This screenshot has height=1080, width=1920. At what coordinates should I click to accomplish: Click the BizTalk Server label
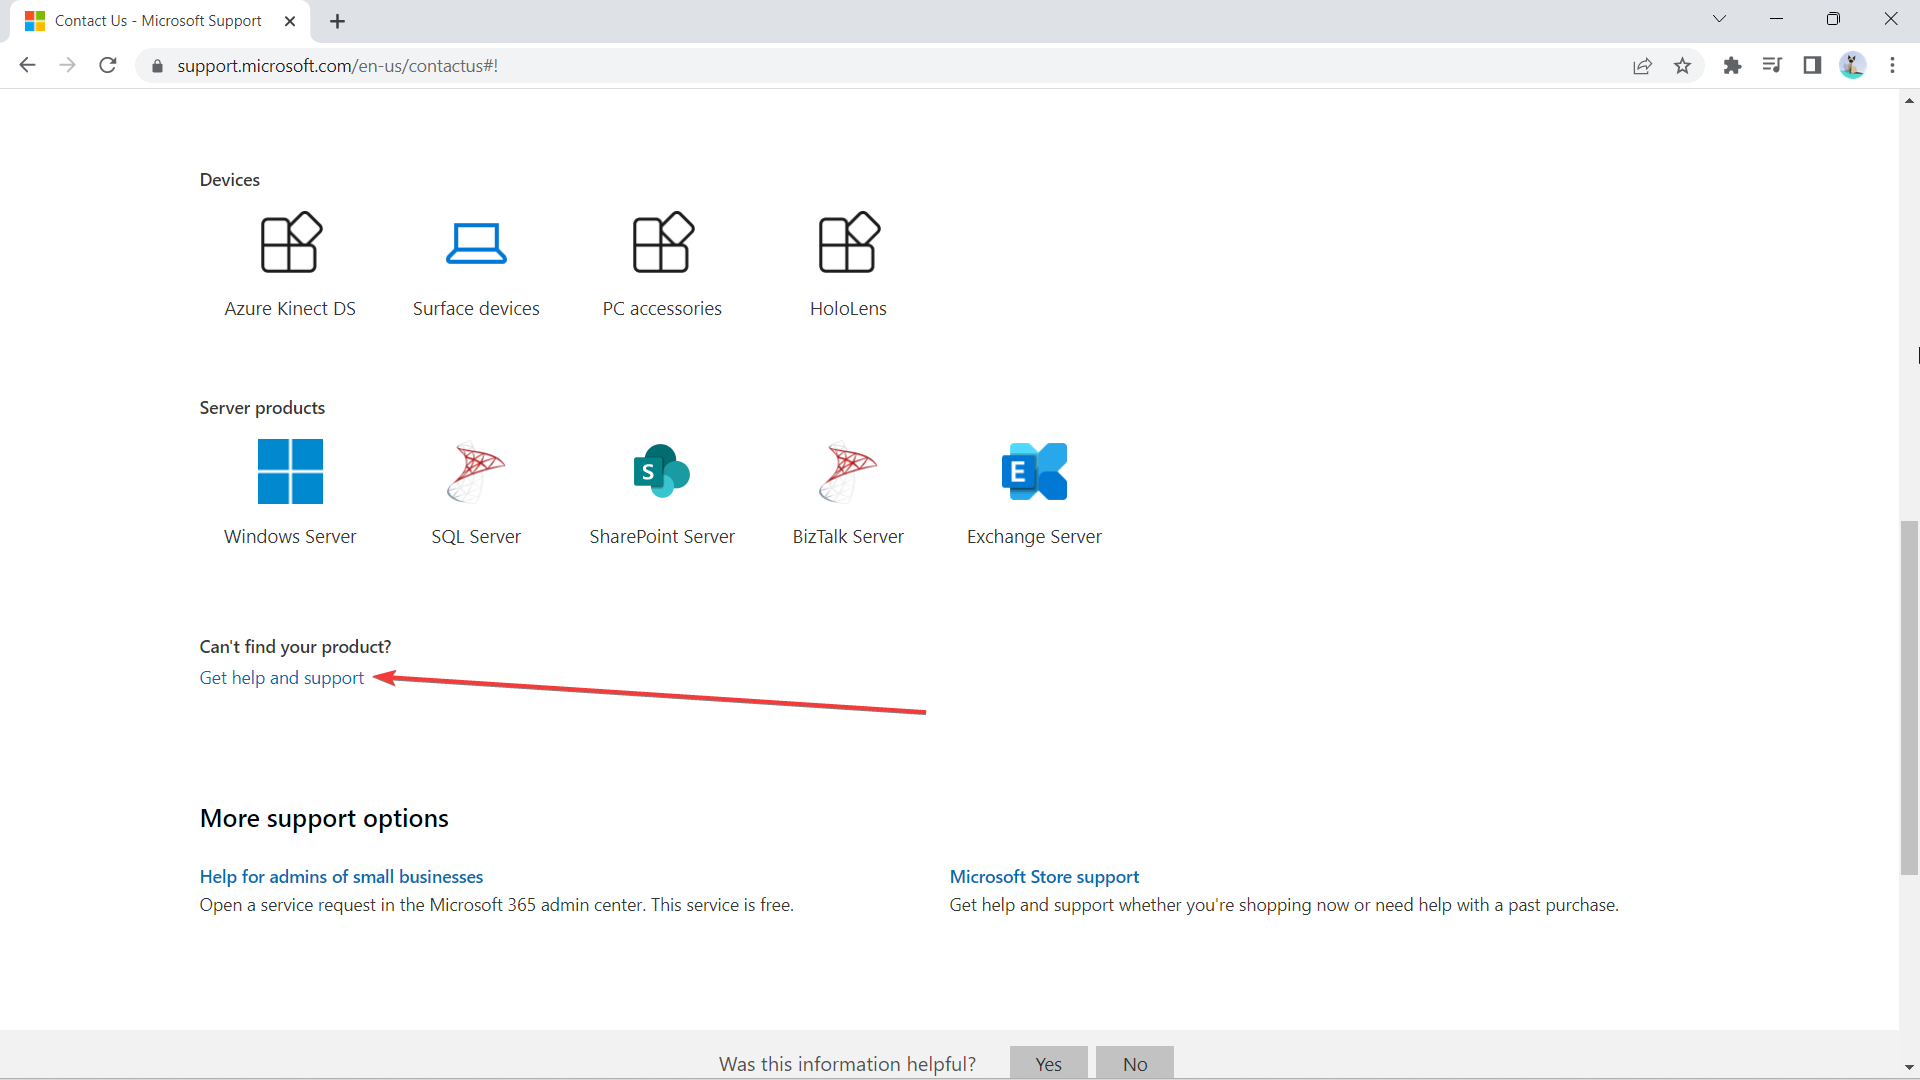tap(848, 537)
